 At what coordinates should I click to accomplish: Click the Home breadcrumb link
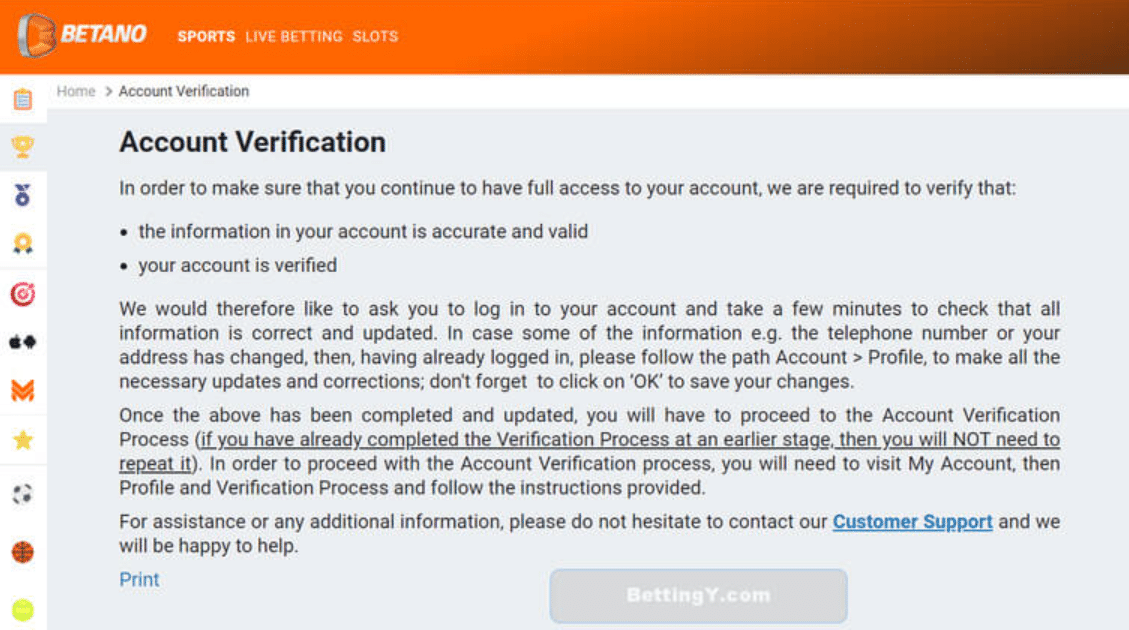[x=76, y=91]
